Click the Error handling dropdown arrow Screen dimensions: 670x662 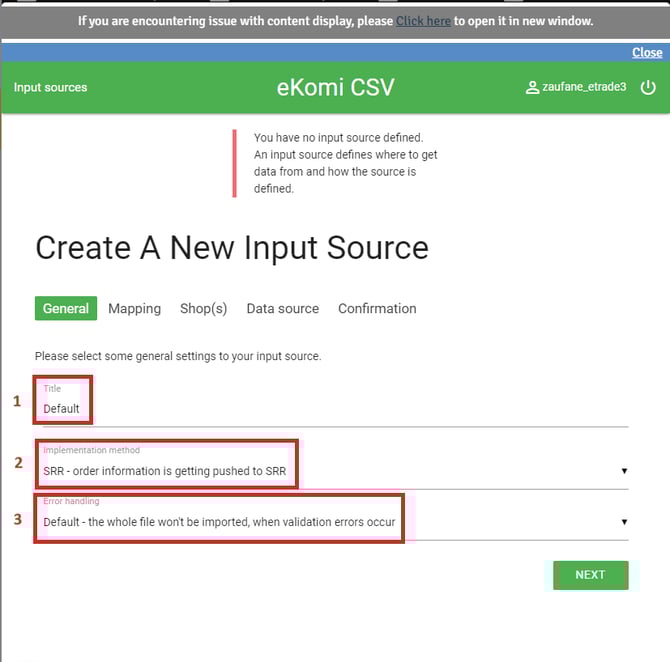pos(624,522)
